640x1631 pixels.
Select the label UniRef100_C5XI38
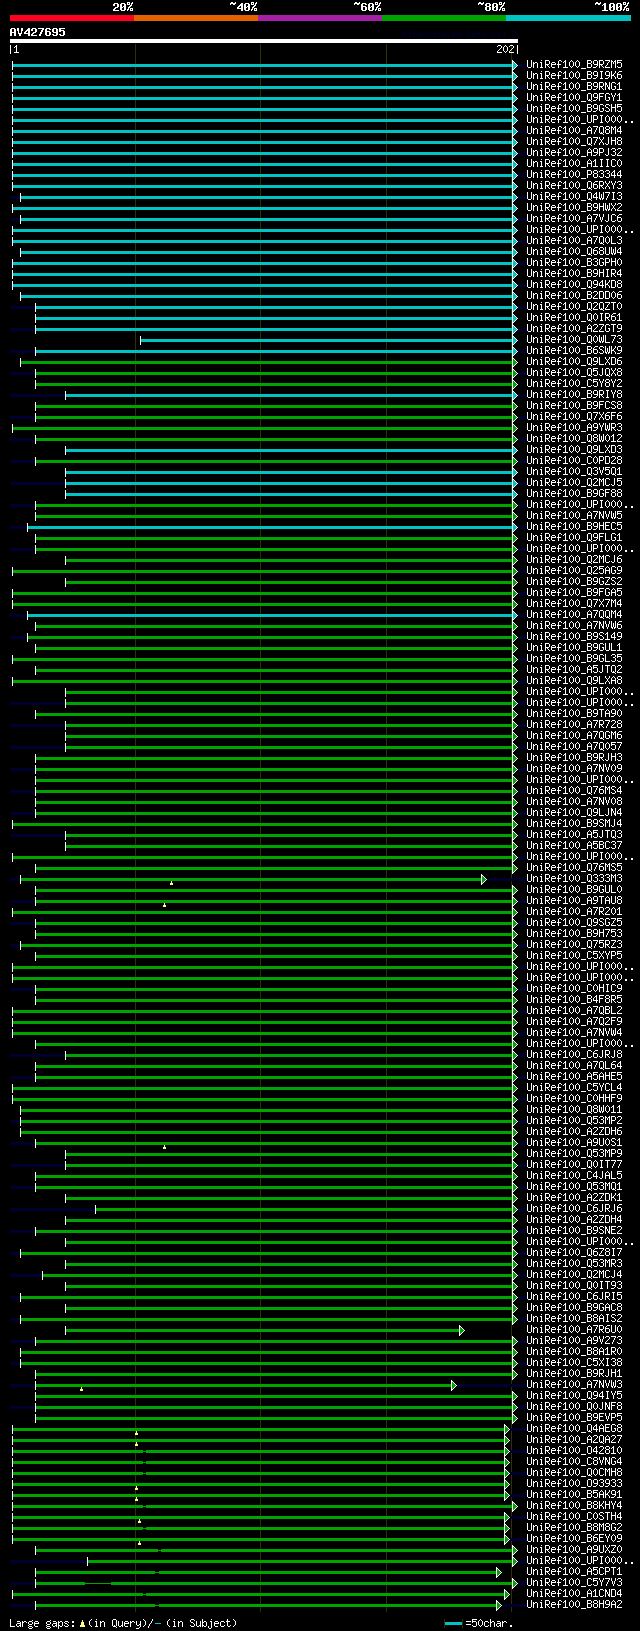[574, 1363]
